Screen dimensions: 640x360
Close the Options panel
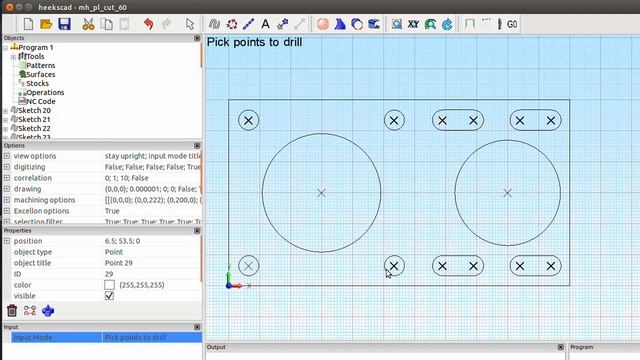197,146
